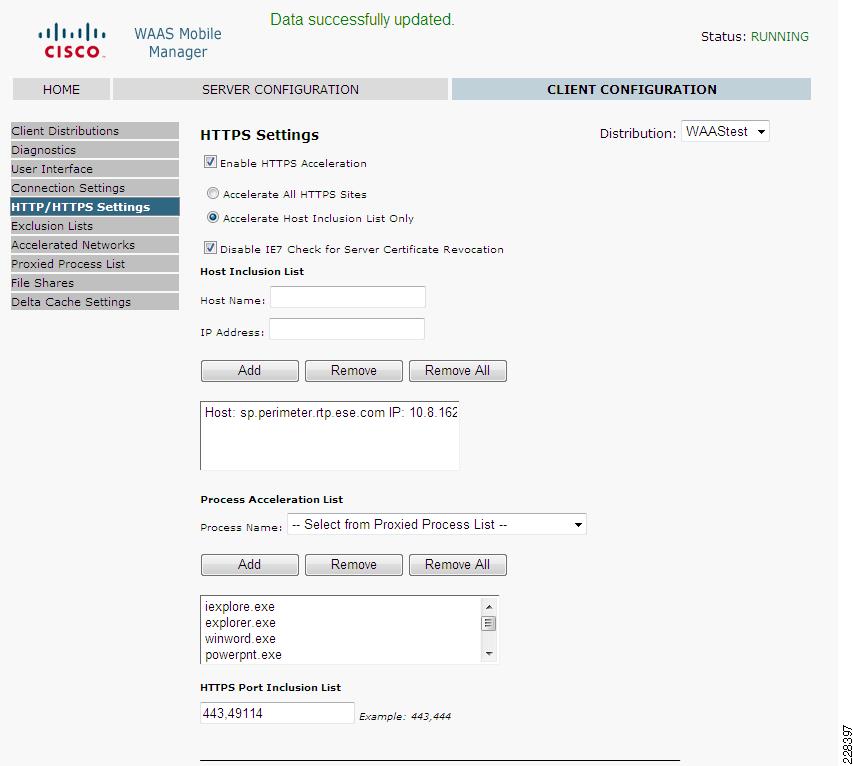Screen dimensions: 853x766
Task: Select Accelerate Host Inclusion List Only
Action: [x=213, y=217]
